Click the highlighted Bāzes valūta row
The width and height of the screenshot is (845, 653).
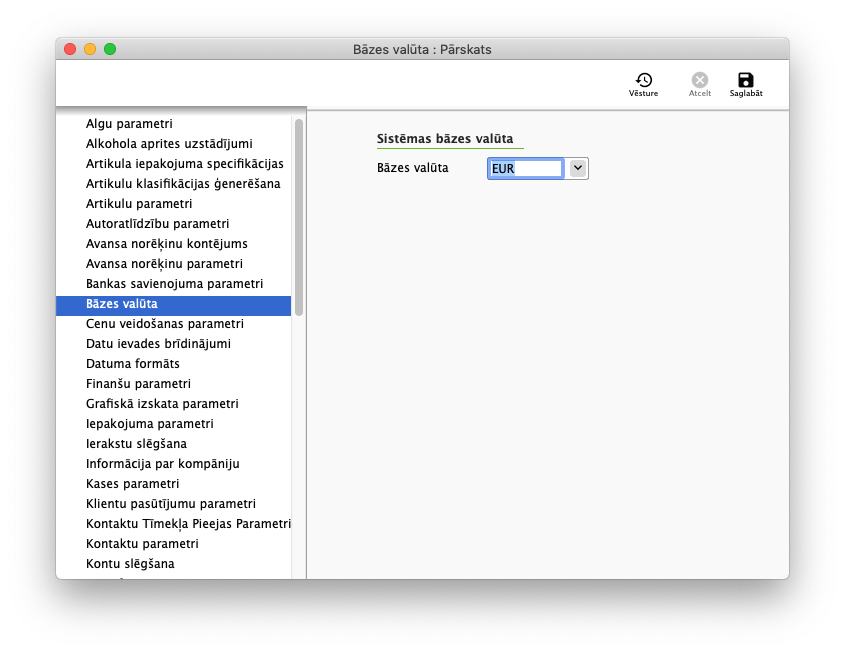click(x=174, y=304)
